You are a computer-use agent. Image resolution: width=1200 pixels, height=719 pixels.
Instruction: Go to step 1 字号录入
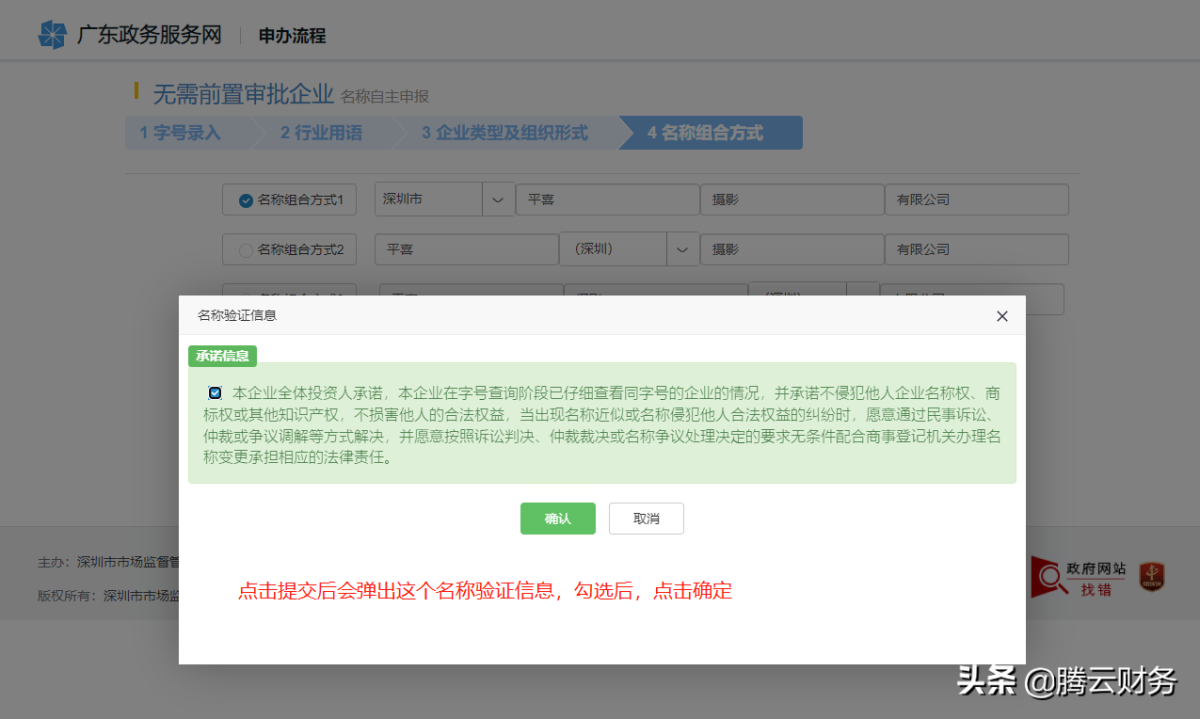click(x=182, y=133)
